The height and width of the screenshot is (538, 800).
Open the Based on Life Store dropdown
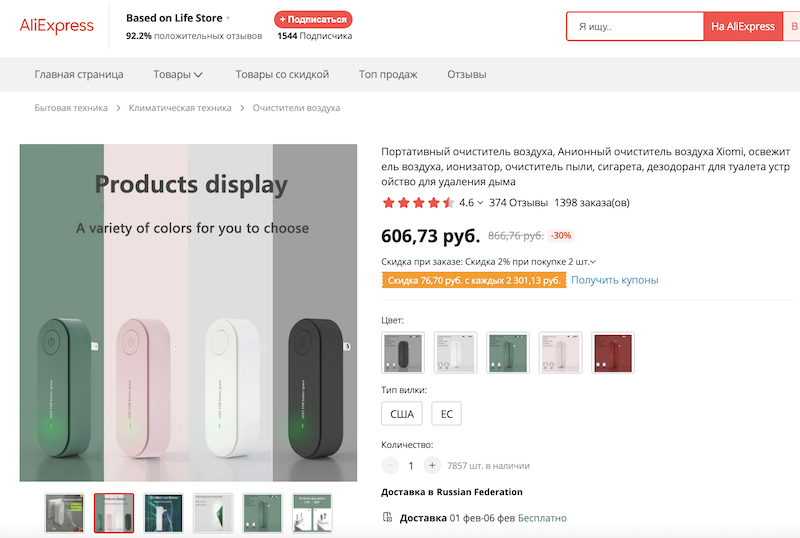coord(228,18)
